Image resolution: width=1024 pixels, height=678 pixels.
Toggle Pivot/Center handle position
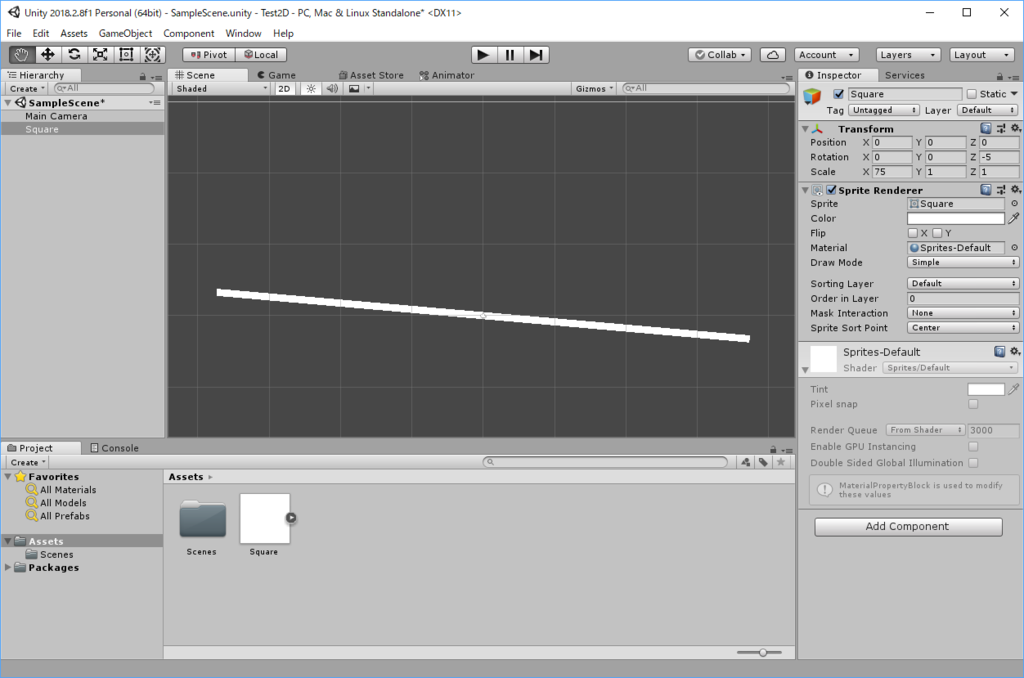click(x=209, y=55)
